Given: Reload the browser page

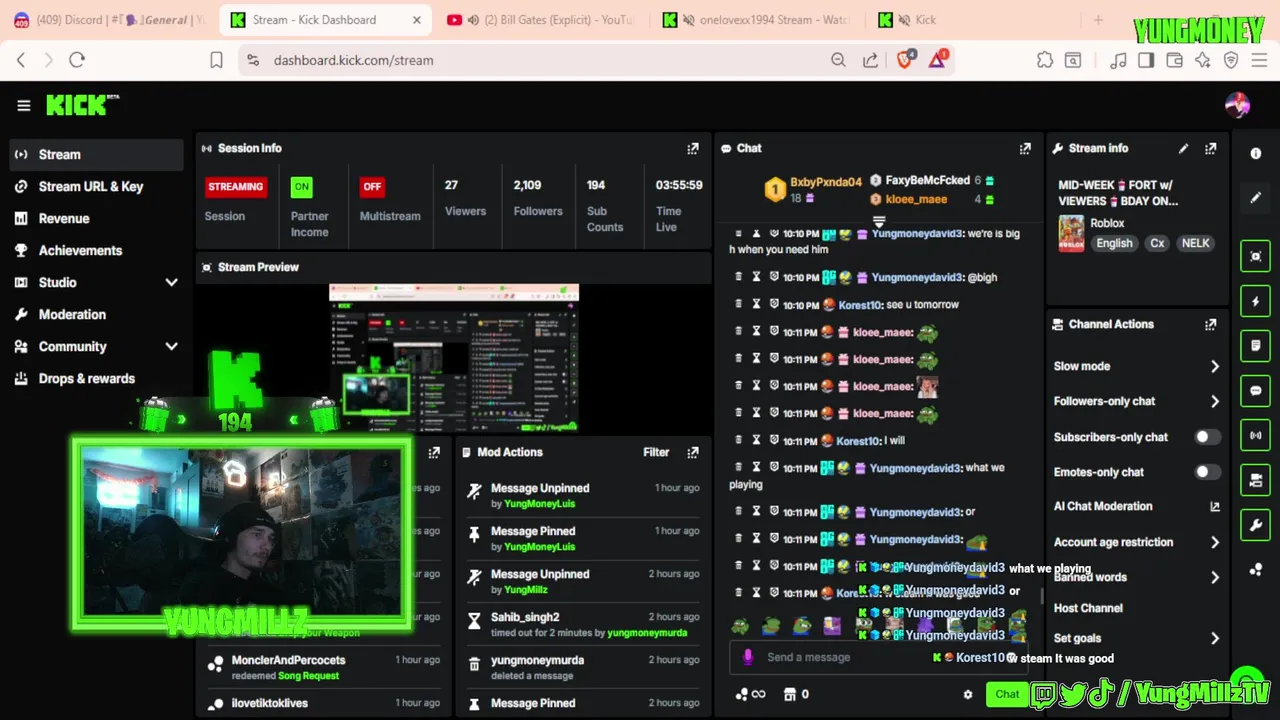Looking at the screenshot, I should click(77, 60).
